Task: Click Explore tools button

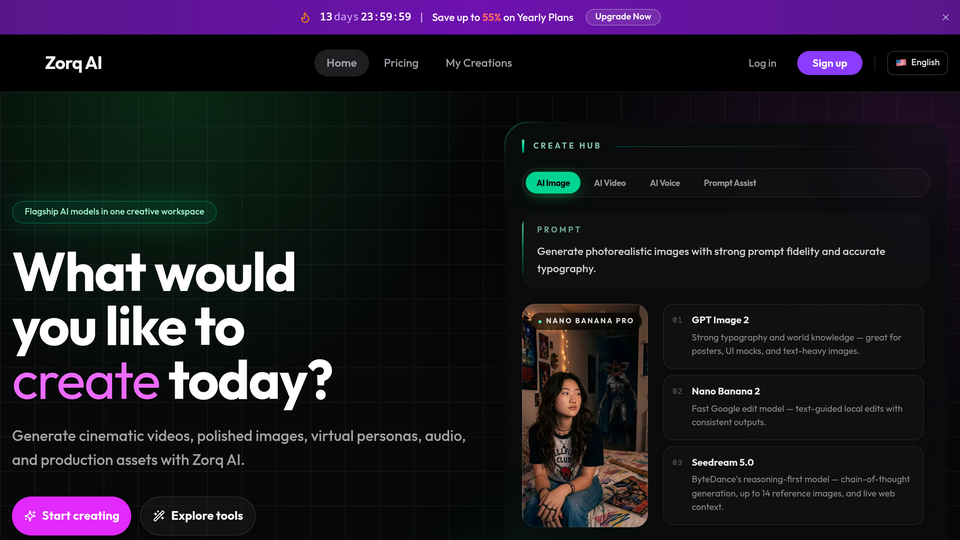Action: click(198, 516)
